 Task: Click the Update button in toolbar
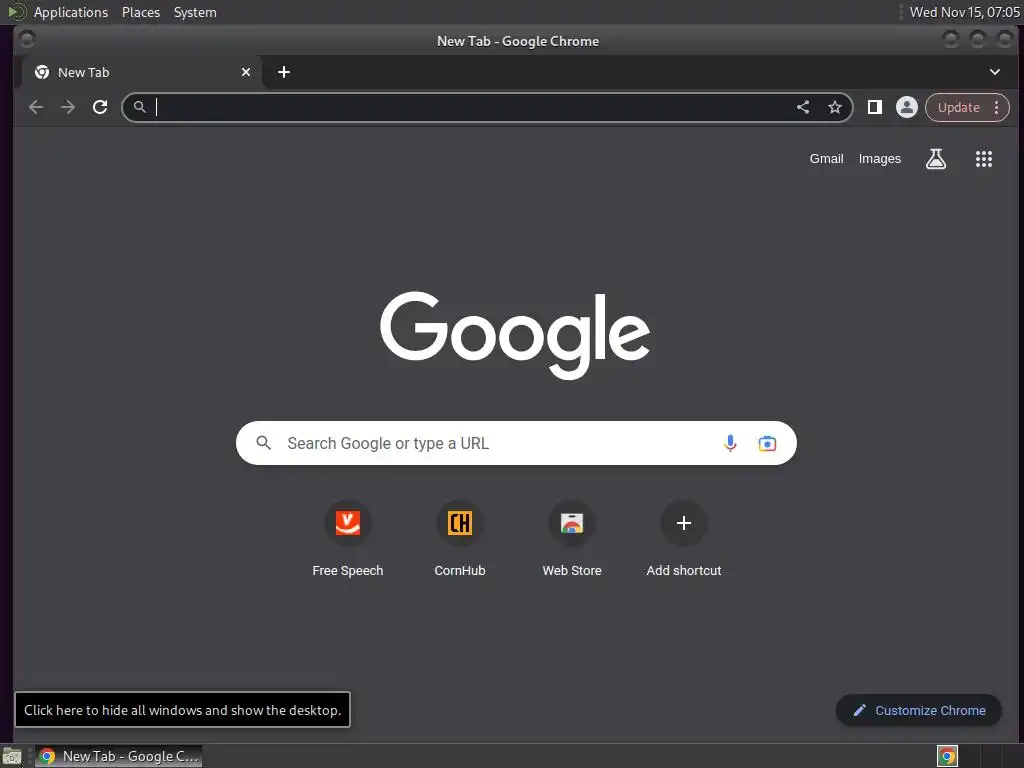point(959,108)
